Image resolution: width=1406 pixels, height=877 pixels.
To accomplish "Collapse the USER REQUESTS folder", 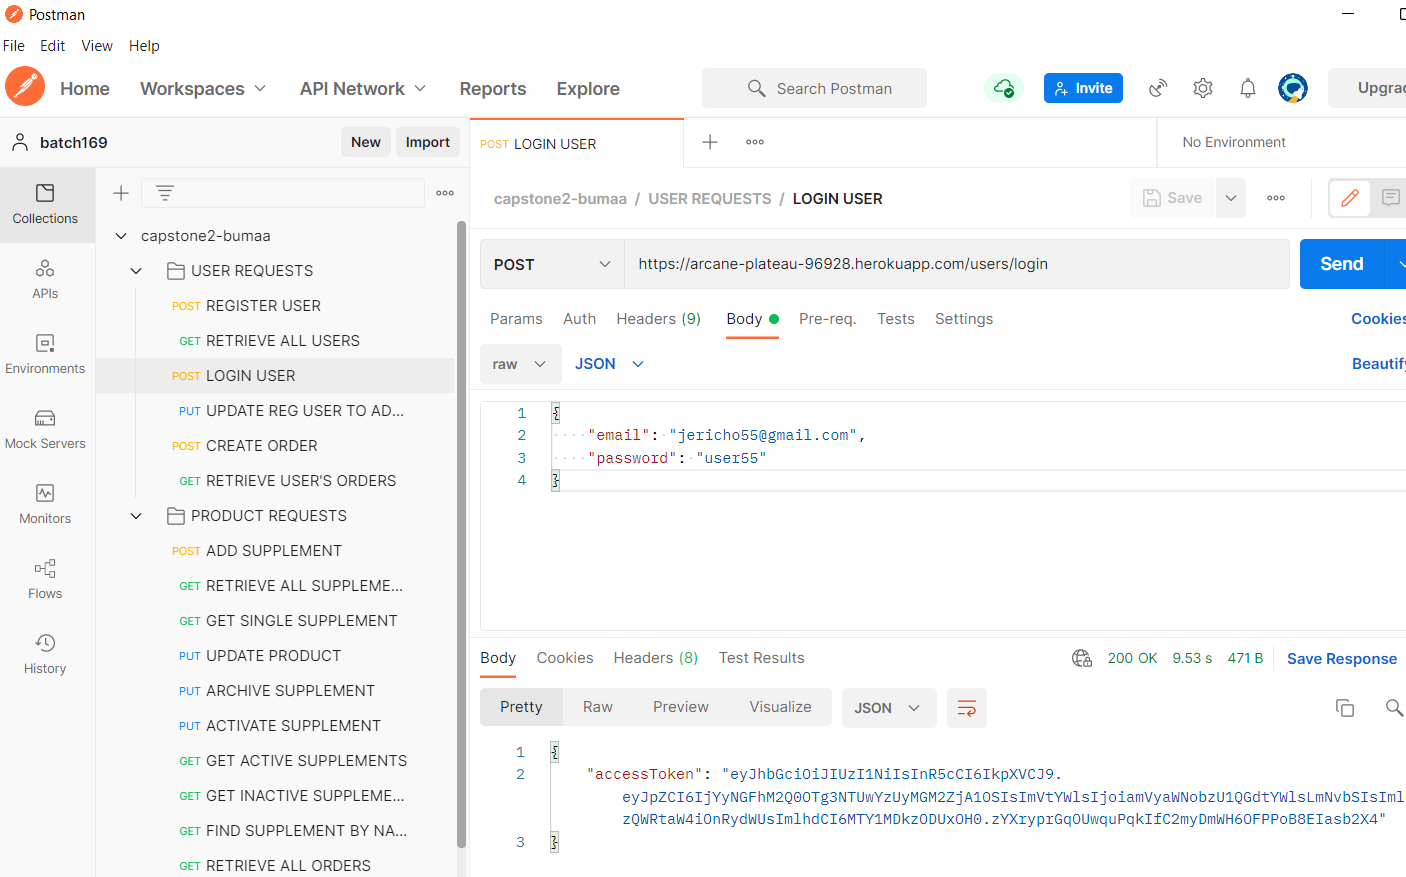I will pyautogui.click(x=136, y=271).
